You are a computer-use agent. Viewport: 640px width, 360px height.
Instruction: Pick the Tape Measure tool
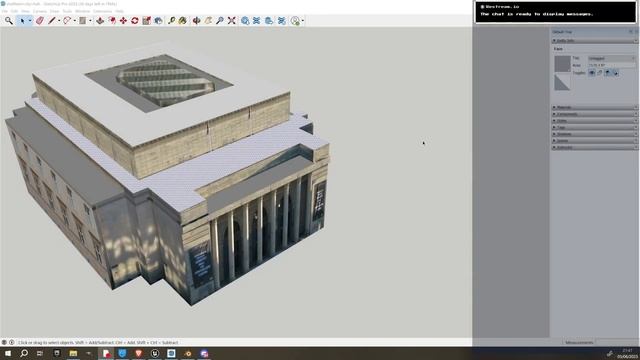coord(171,20)
